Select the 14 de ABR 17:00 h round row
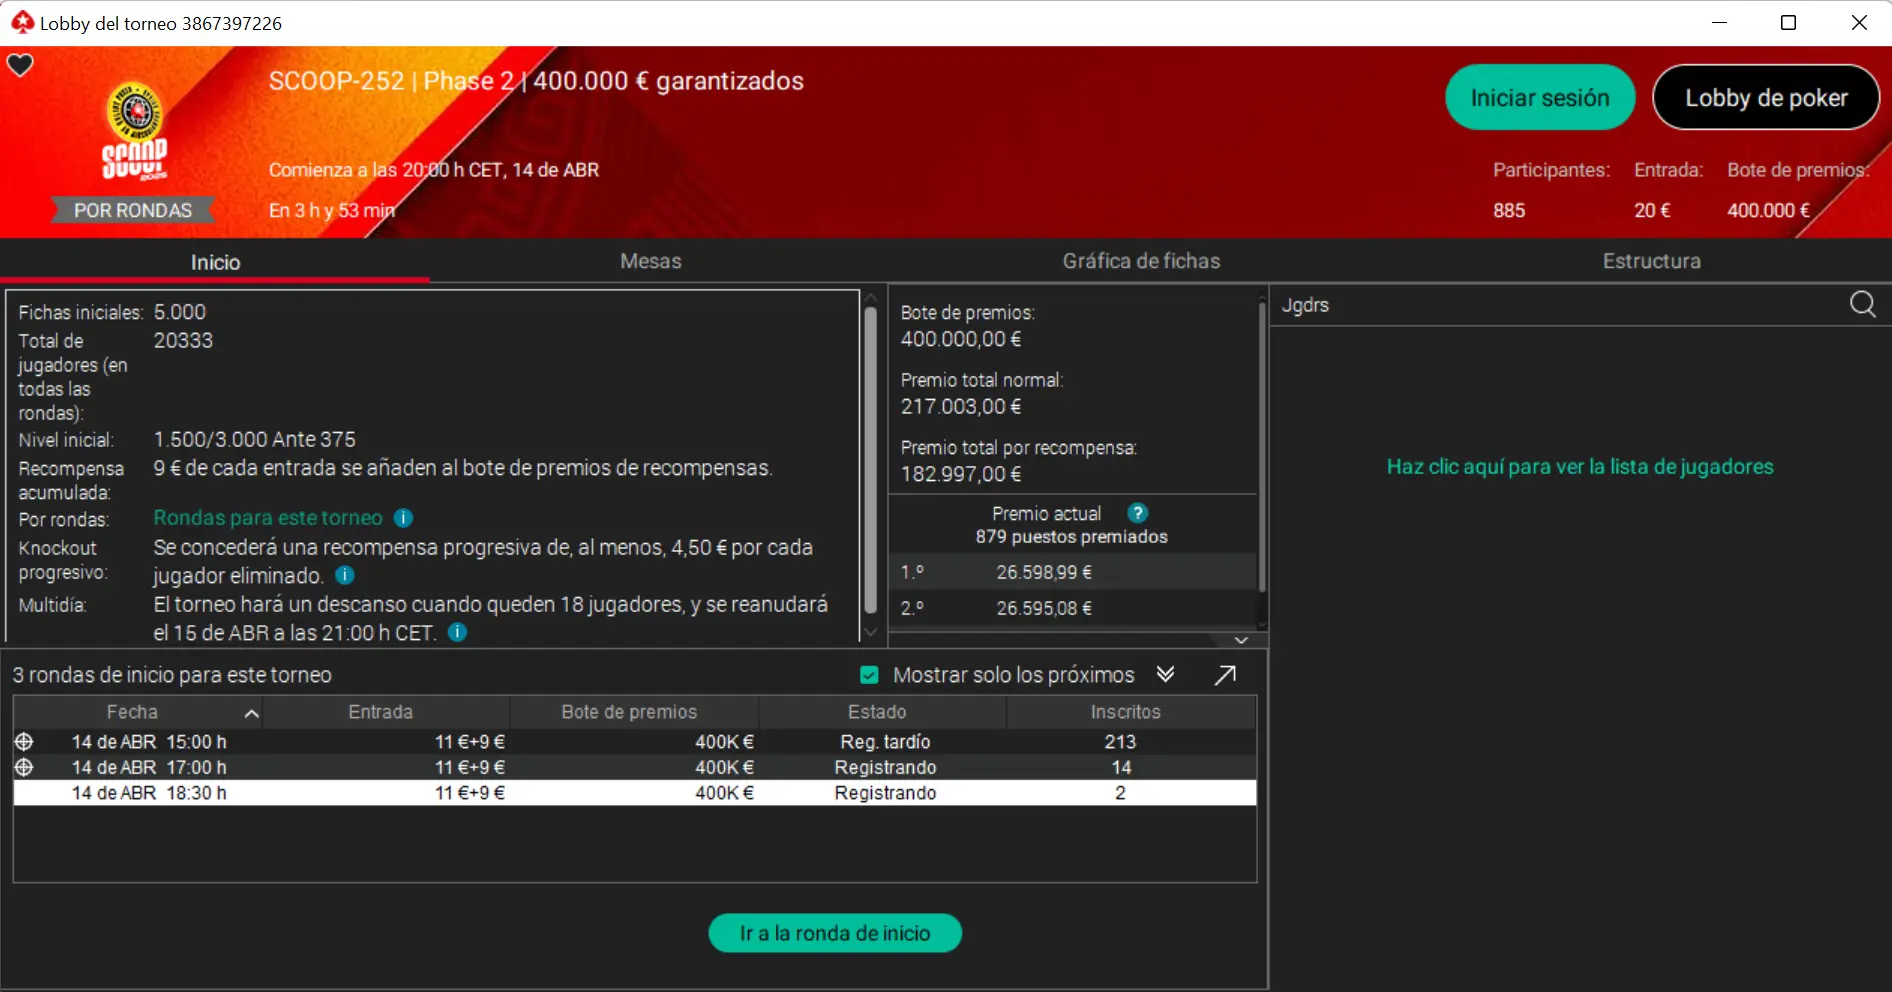 pos(635,767)
